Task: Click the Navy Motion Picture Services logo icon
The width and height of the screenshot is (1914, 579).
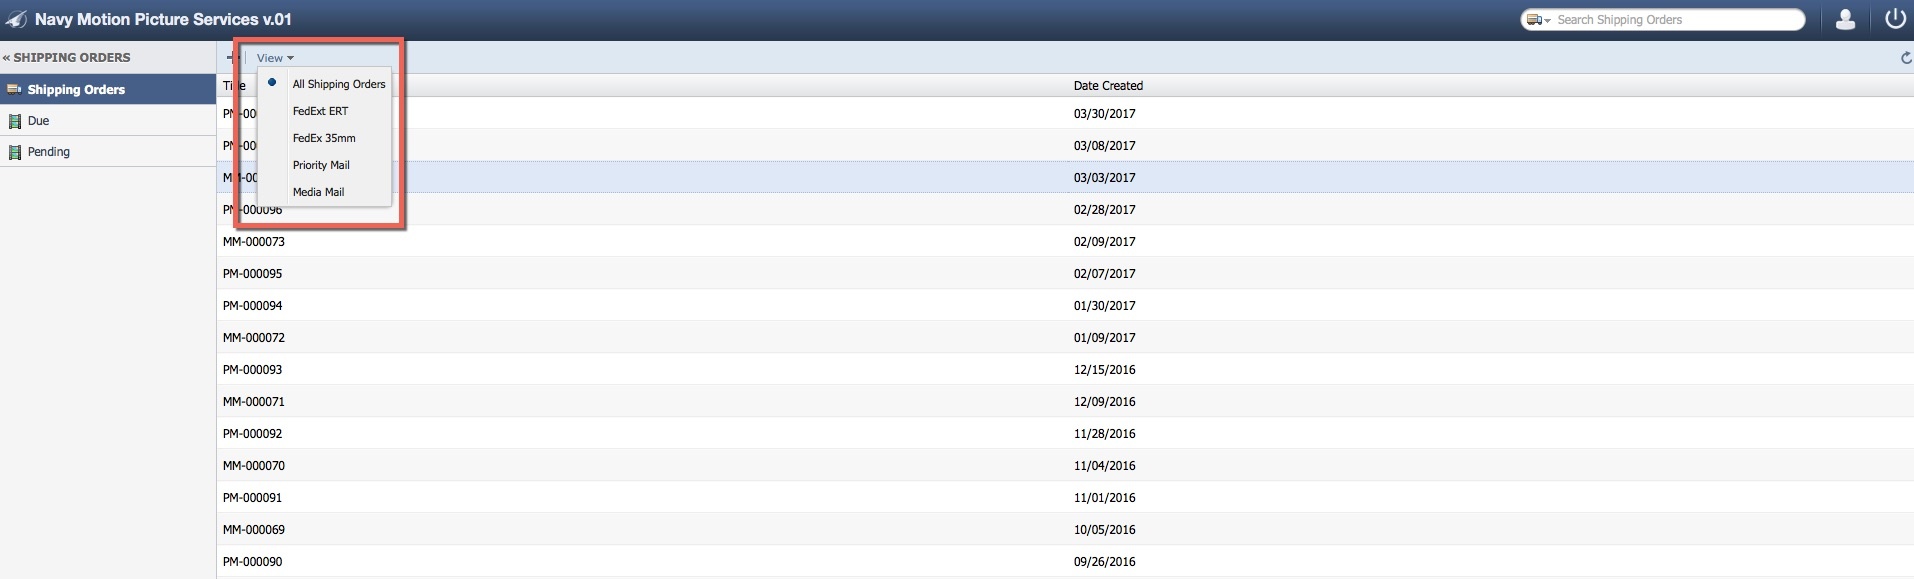Action: click(x=16, y=20)
